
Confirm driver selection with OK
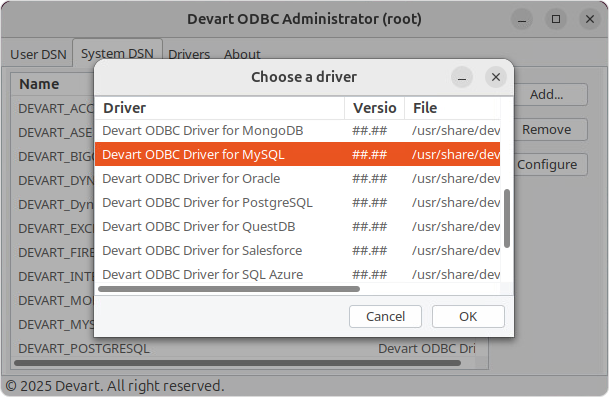click(x=468, y=316)
